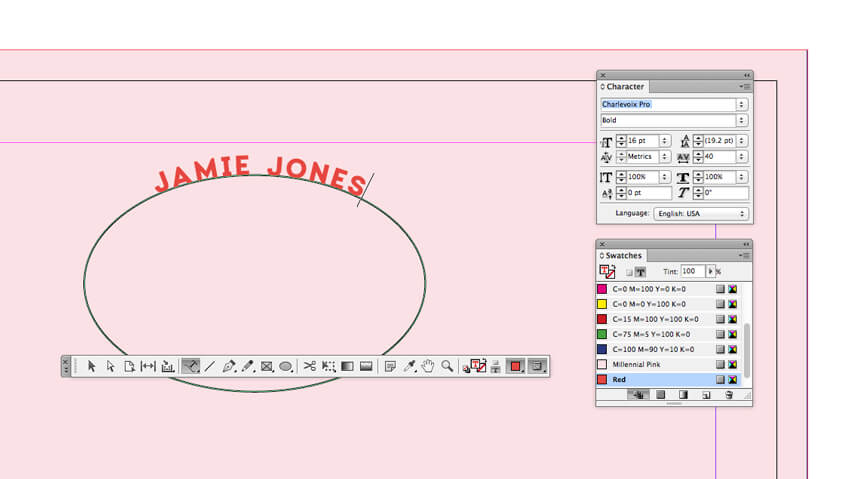The height and width of the screenshot is (479, 850).
Task: Collapse the Swatches panel with double arrows
Action: tap(746, 244)
